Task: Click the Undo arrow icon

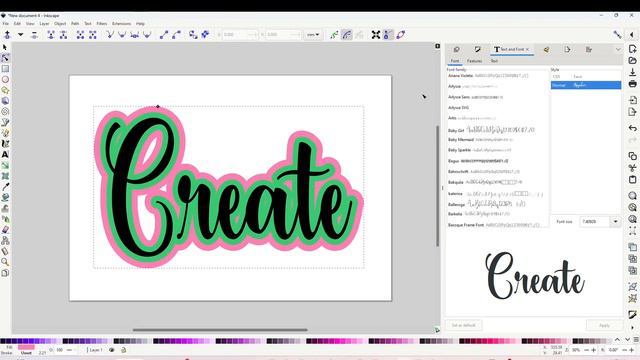Action: click(633, 128)
